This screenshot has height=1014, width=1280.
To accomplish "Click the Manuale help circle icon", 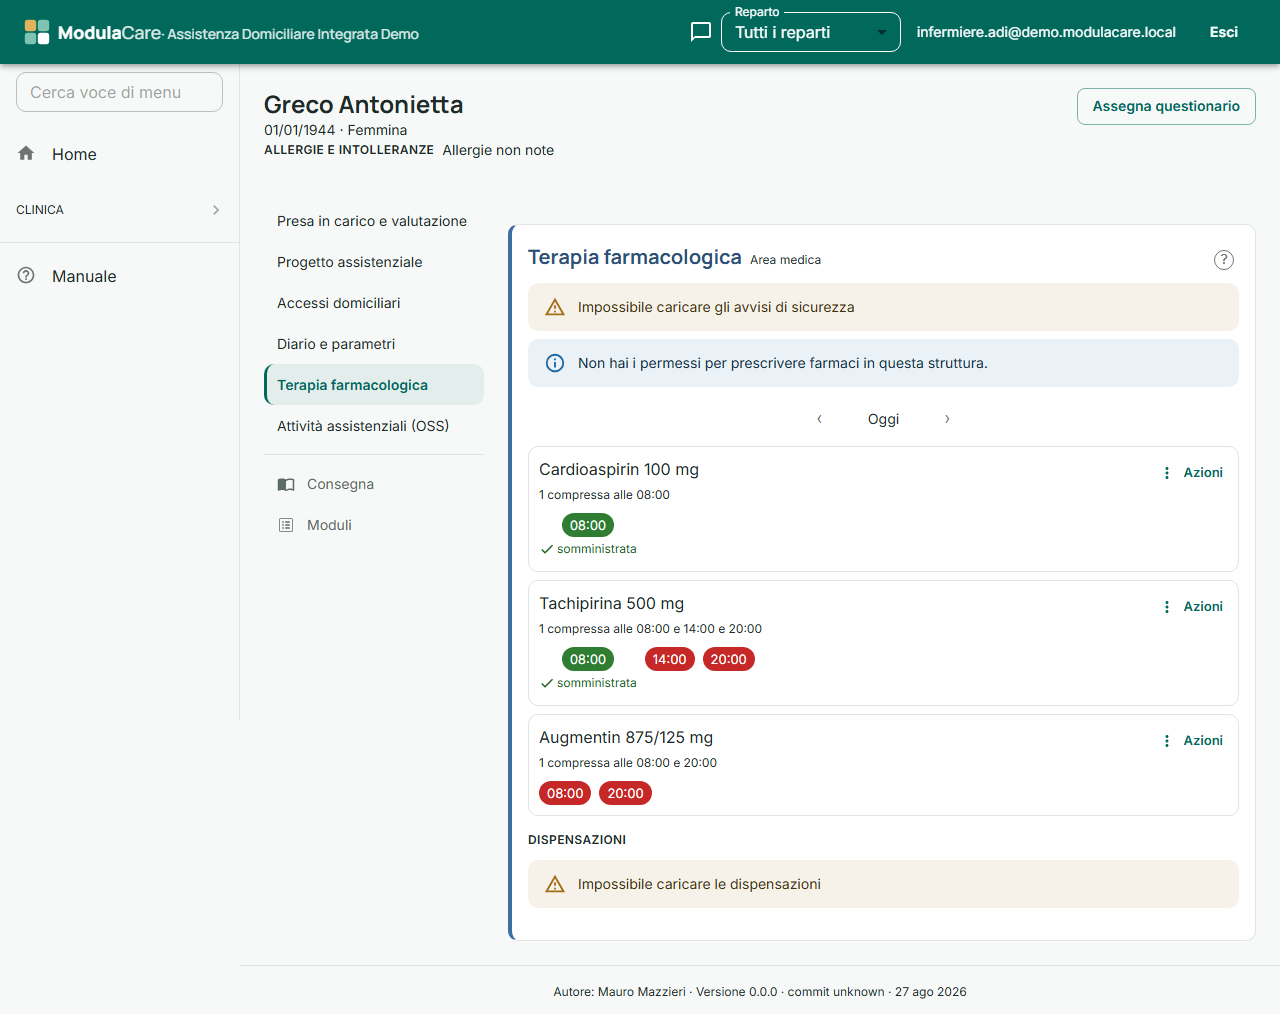I will [x=26, y=275].
